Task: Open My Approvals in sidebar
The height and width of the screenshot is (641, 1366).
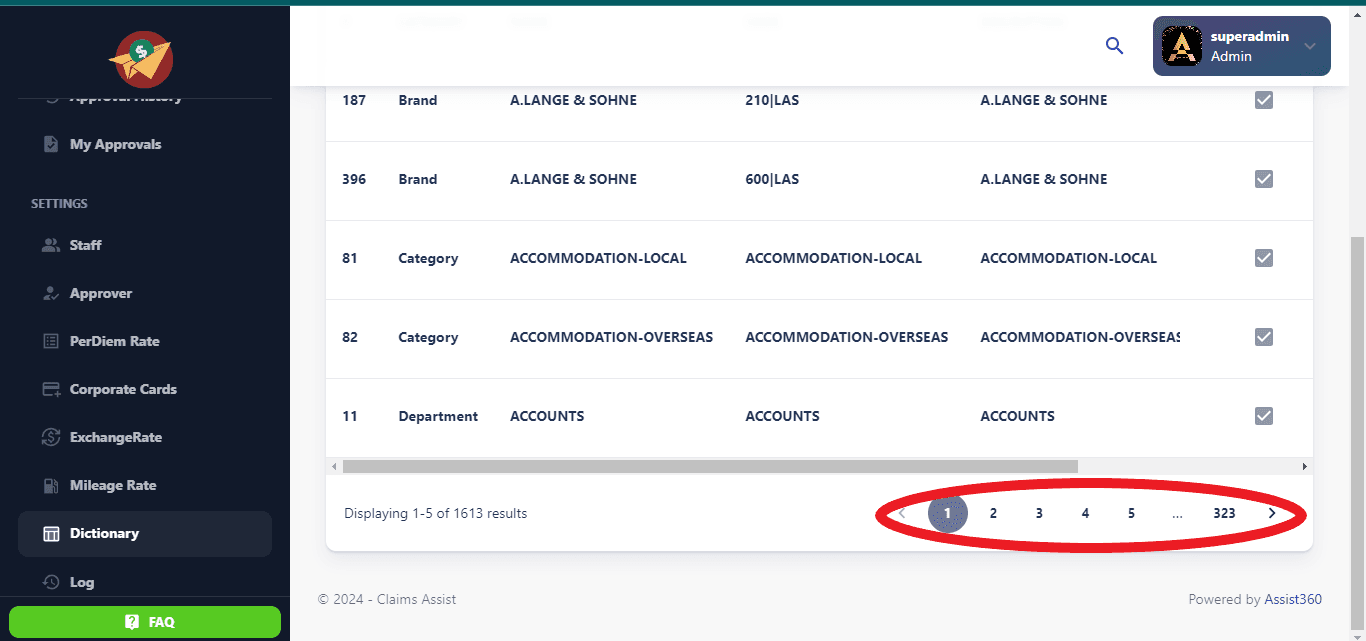Action: point(115,144)
